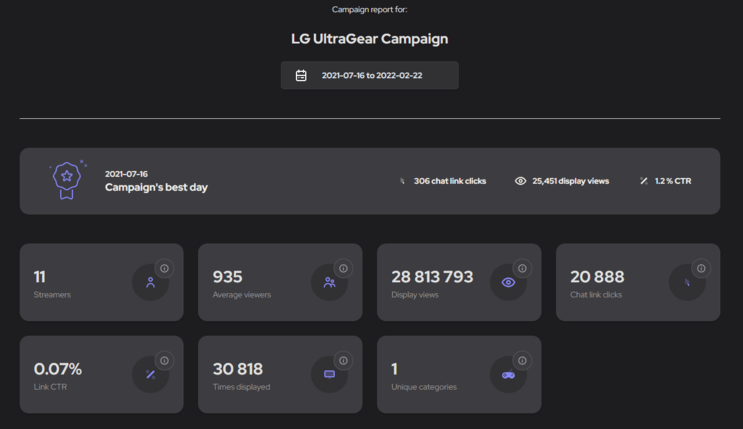Click the 0.07% Link CTR value
743x429 pixels.
click(x=58, y=369)
